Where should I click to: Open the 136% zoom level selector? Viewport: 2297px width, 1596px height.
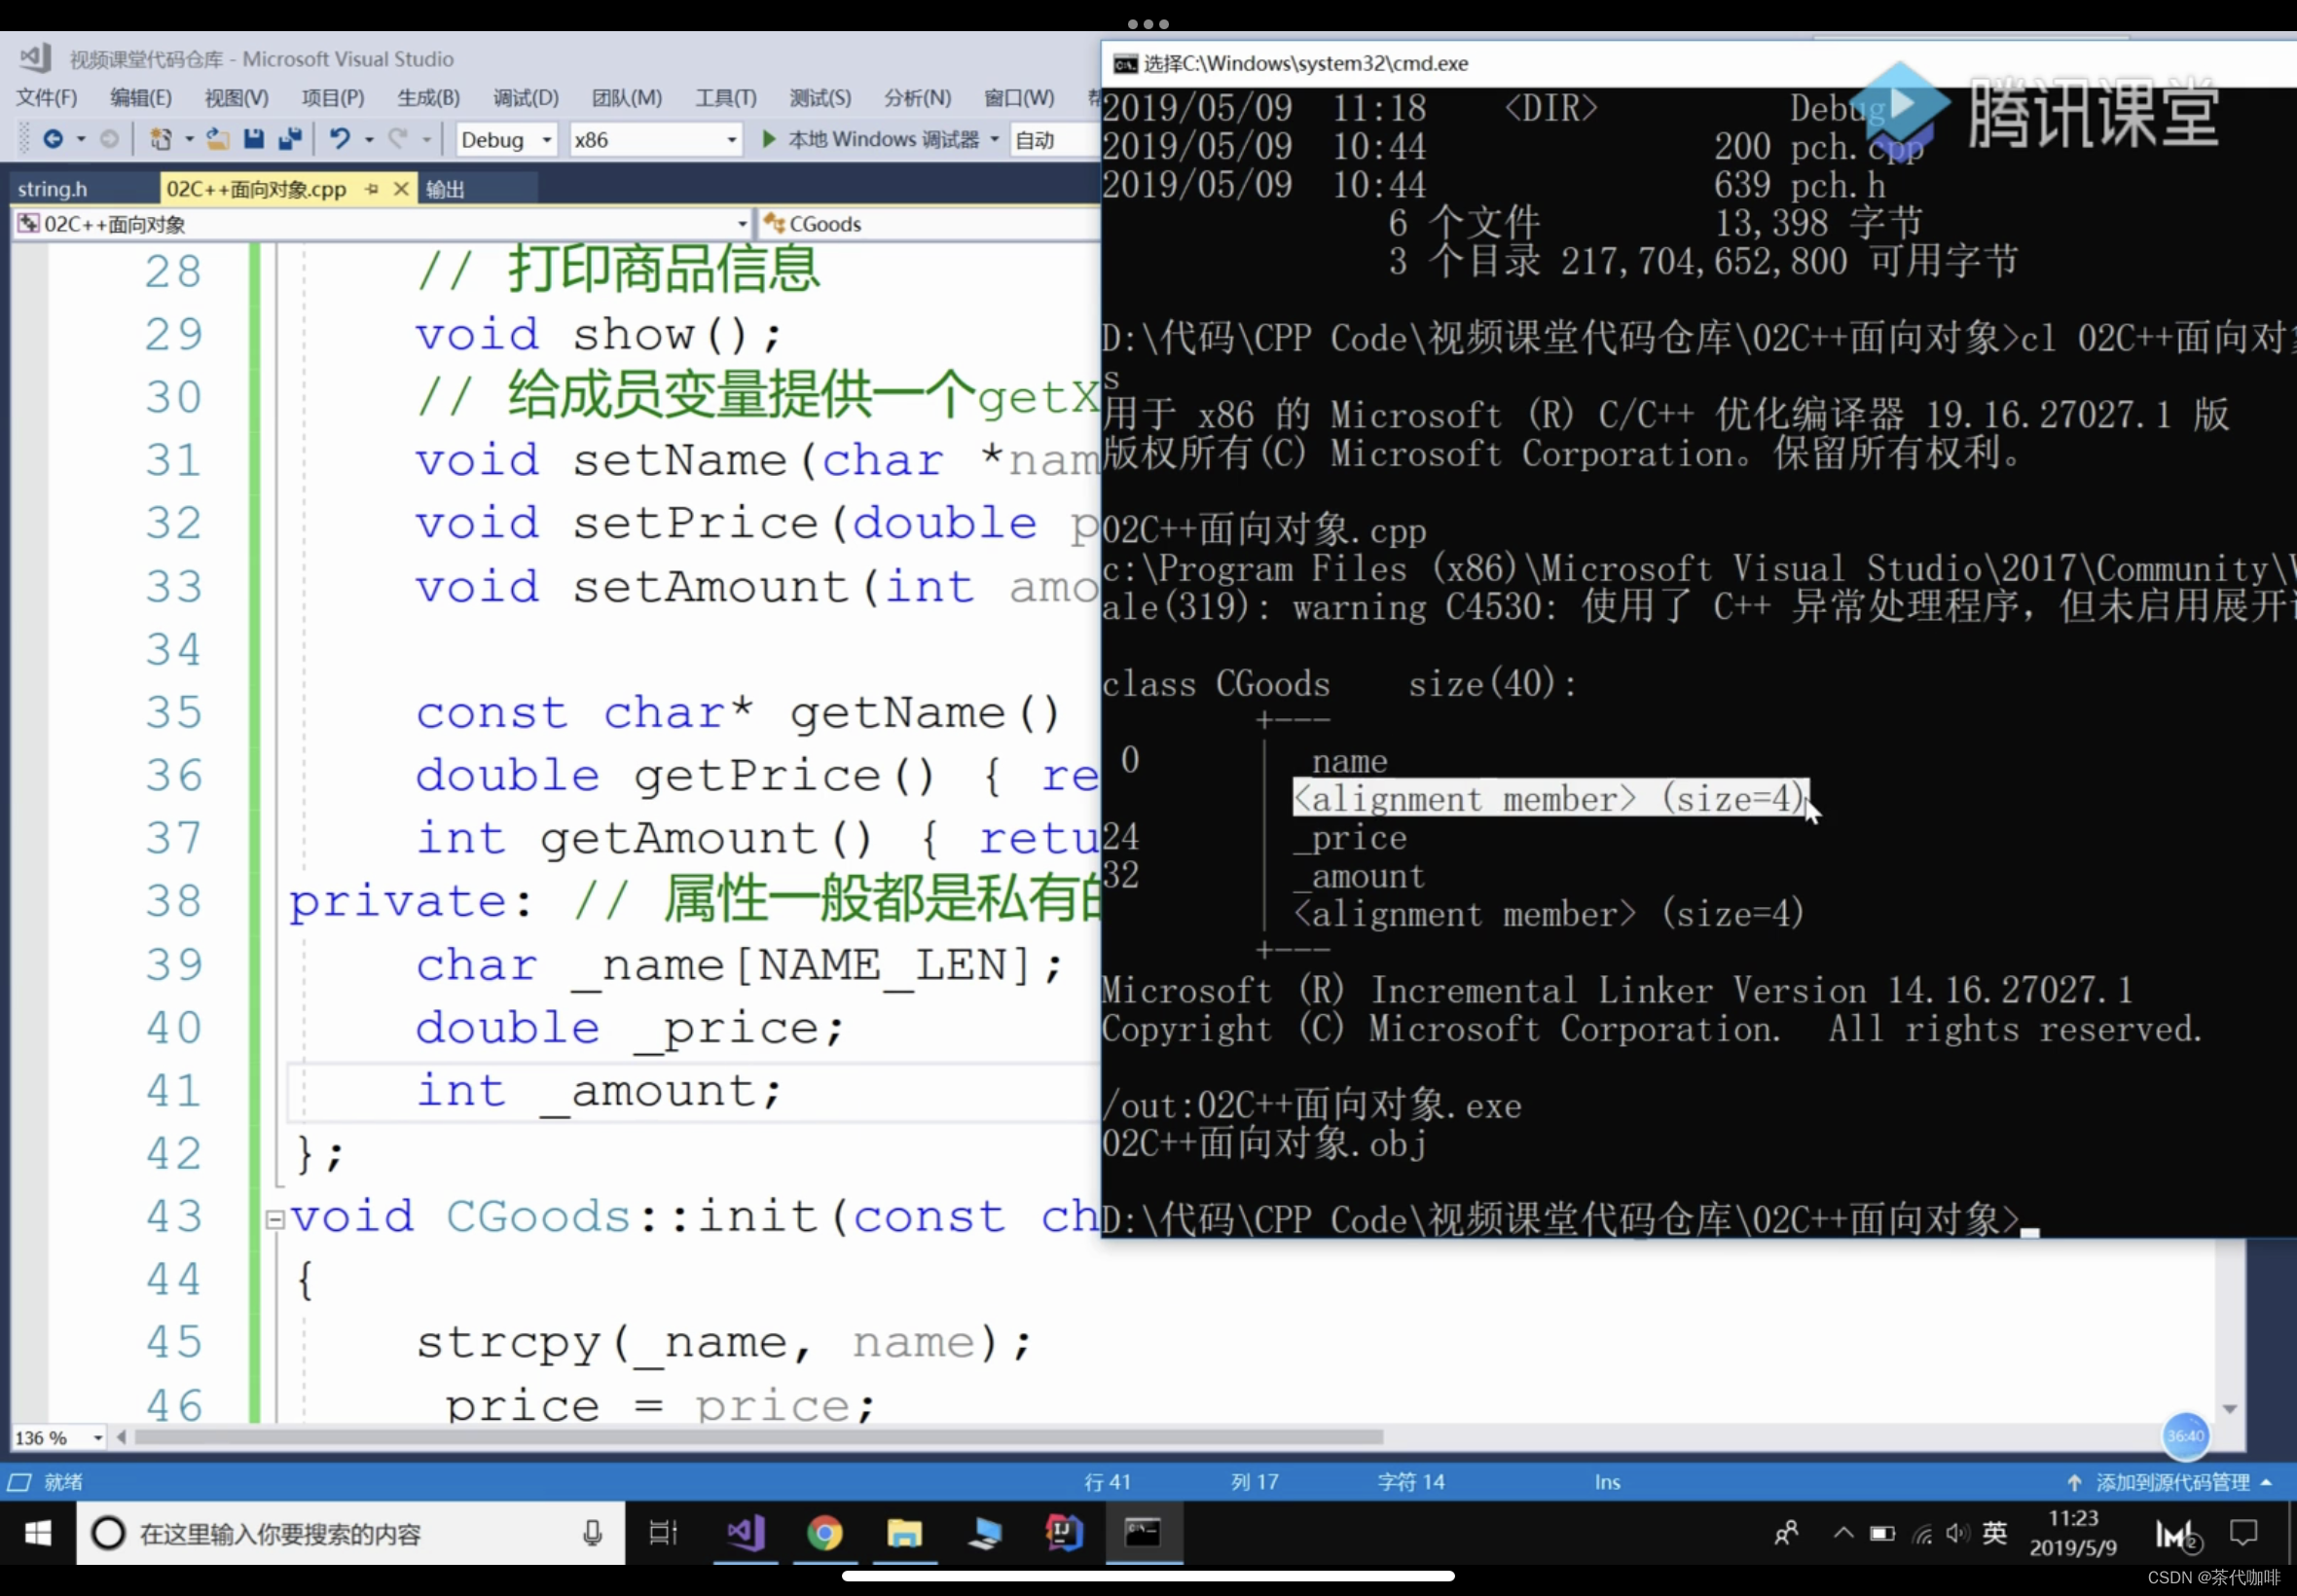(55, 1437)
